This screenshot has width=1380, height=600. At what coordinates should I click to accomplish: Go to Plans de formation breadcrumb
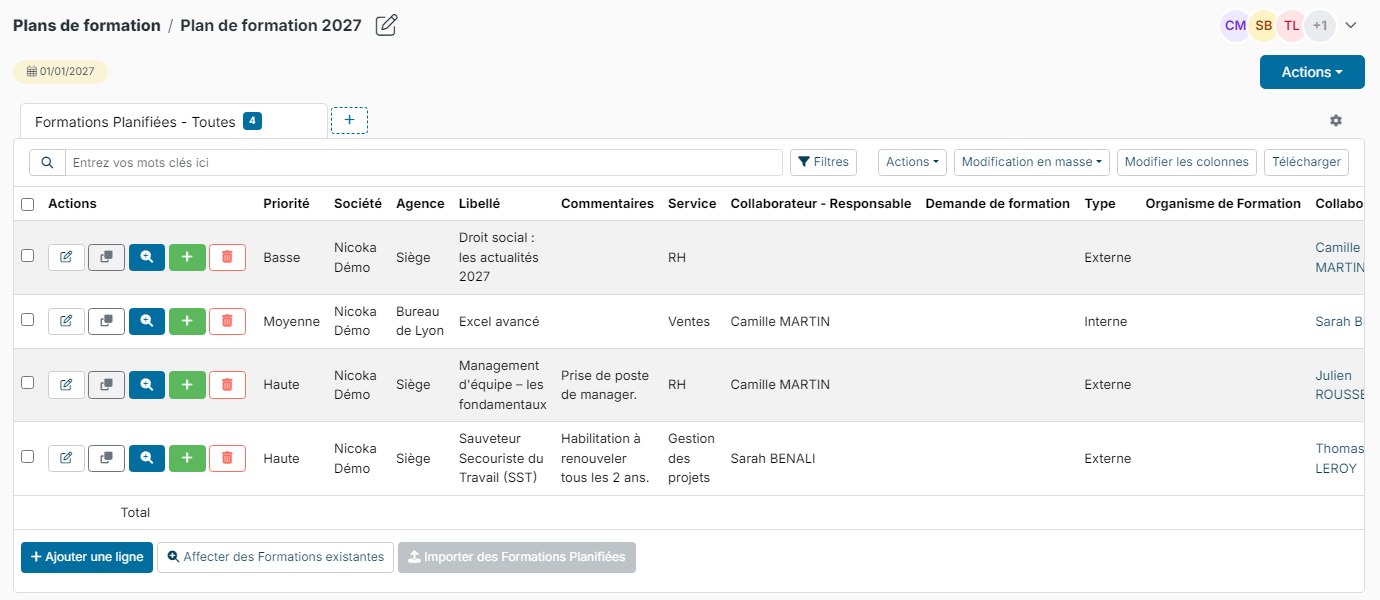coord(87,26)
